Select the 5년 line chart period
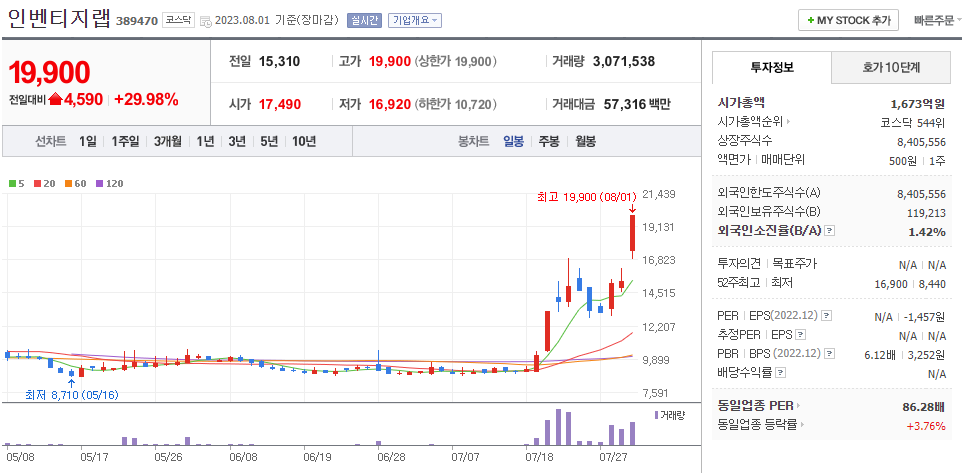971x473 pixels. [x=269, y=141]
